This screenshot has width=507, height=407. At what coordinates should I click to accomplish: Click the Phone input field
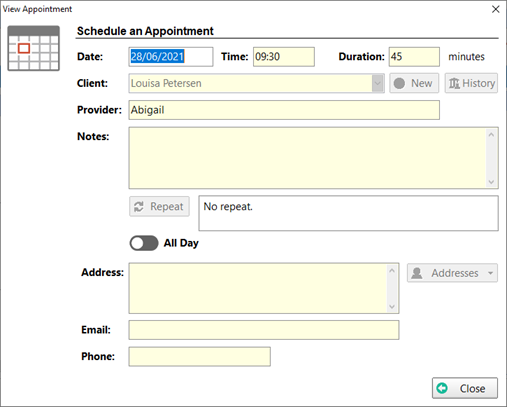coord(199,357)
